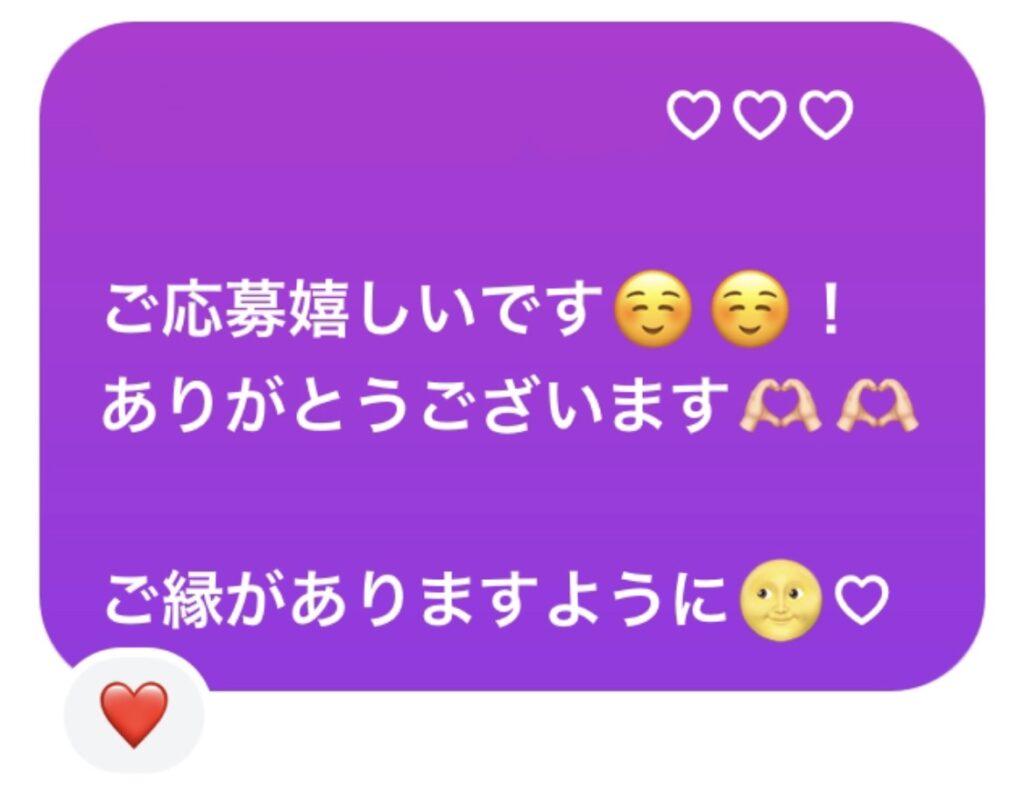Click the red heart reaction badge
1024x792 pixels.
coord(134,713)
